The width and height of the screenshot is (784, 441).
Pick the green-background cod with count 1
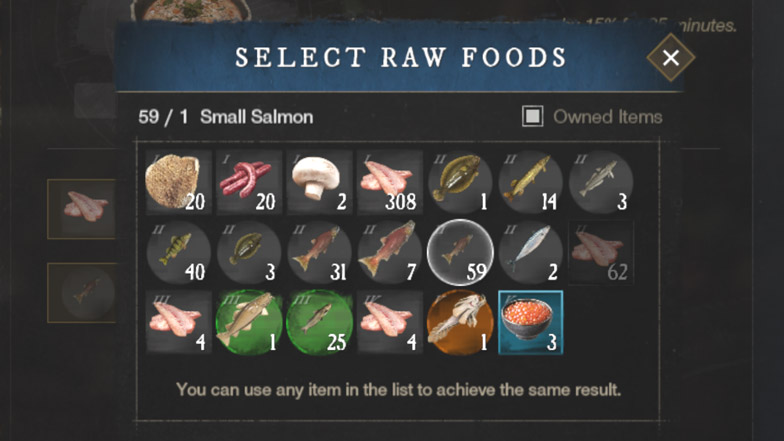pos(249,322)
